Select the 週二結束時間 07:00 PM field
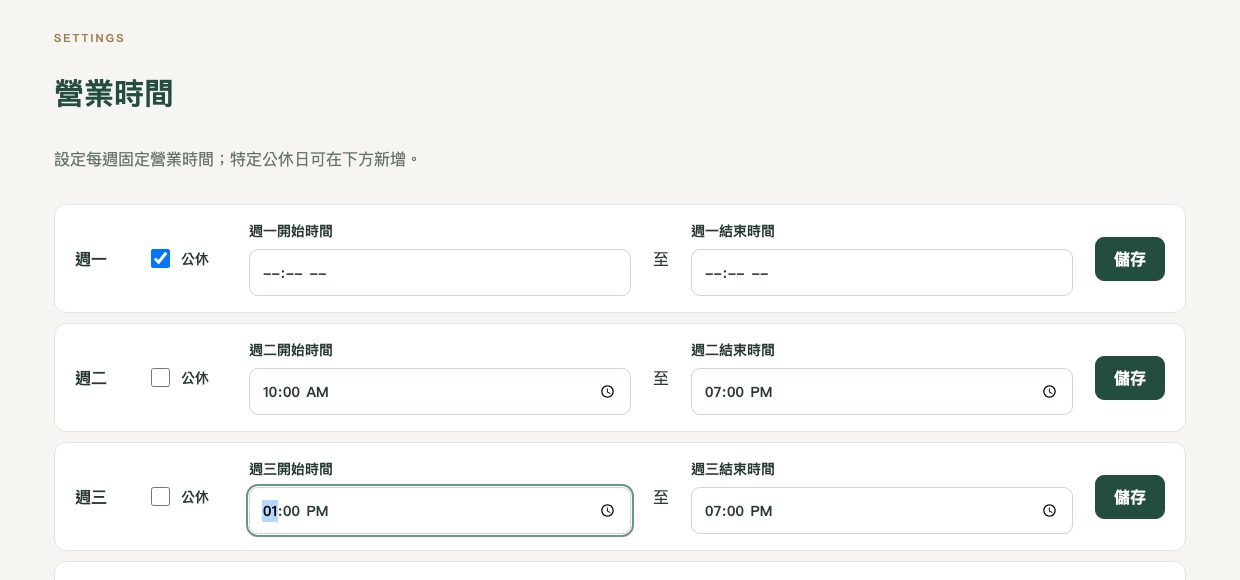Image resolution: width=1240 pixels, height=580 pixels. 882,392
